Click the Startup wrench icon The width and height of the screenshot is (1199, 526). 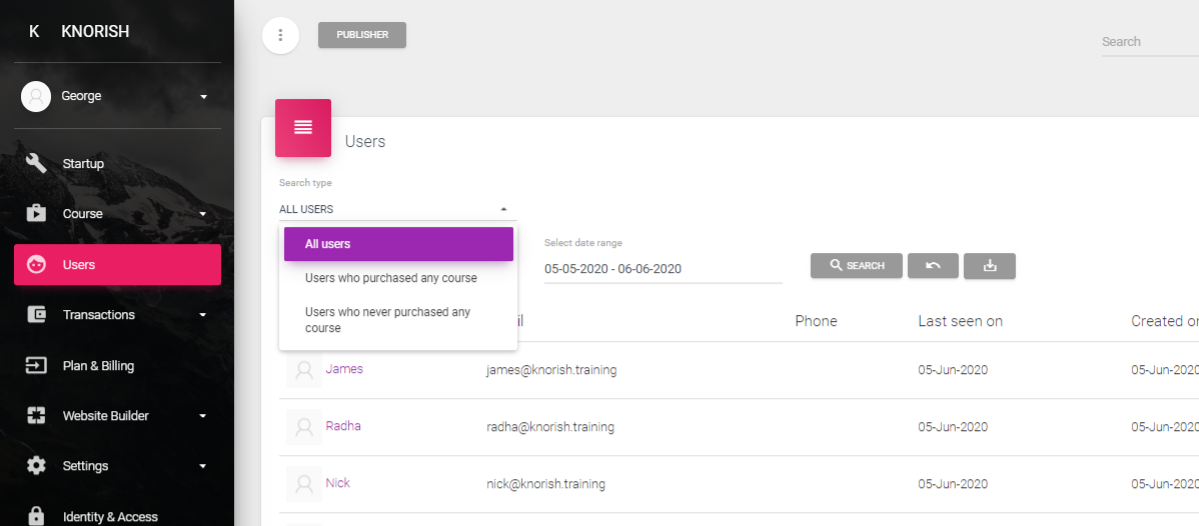36,164
